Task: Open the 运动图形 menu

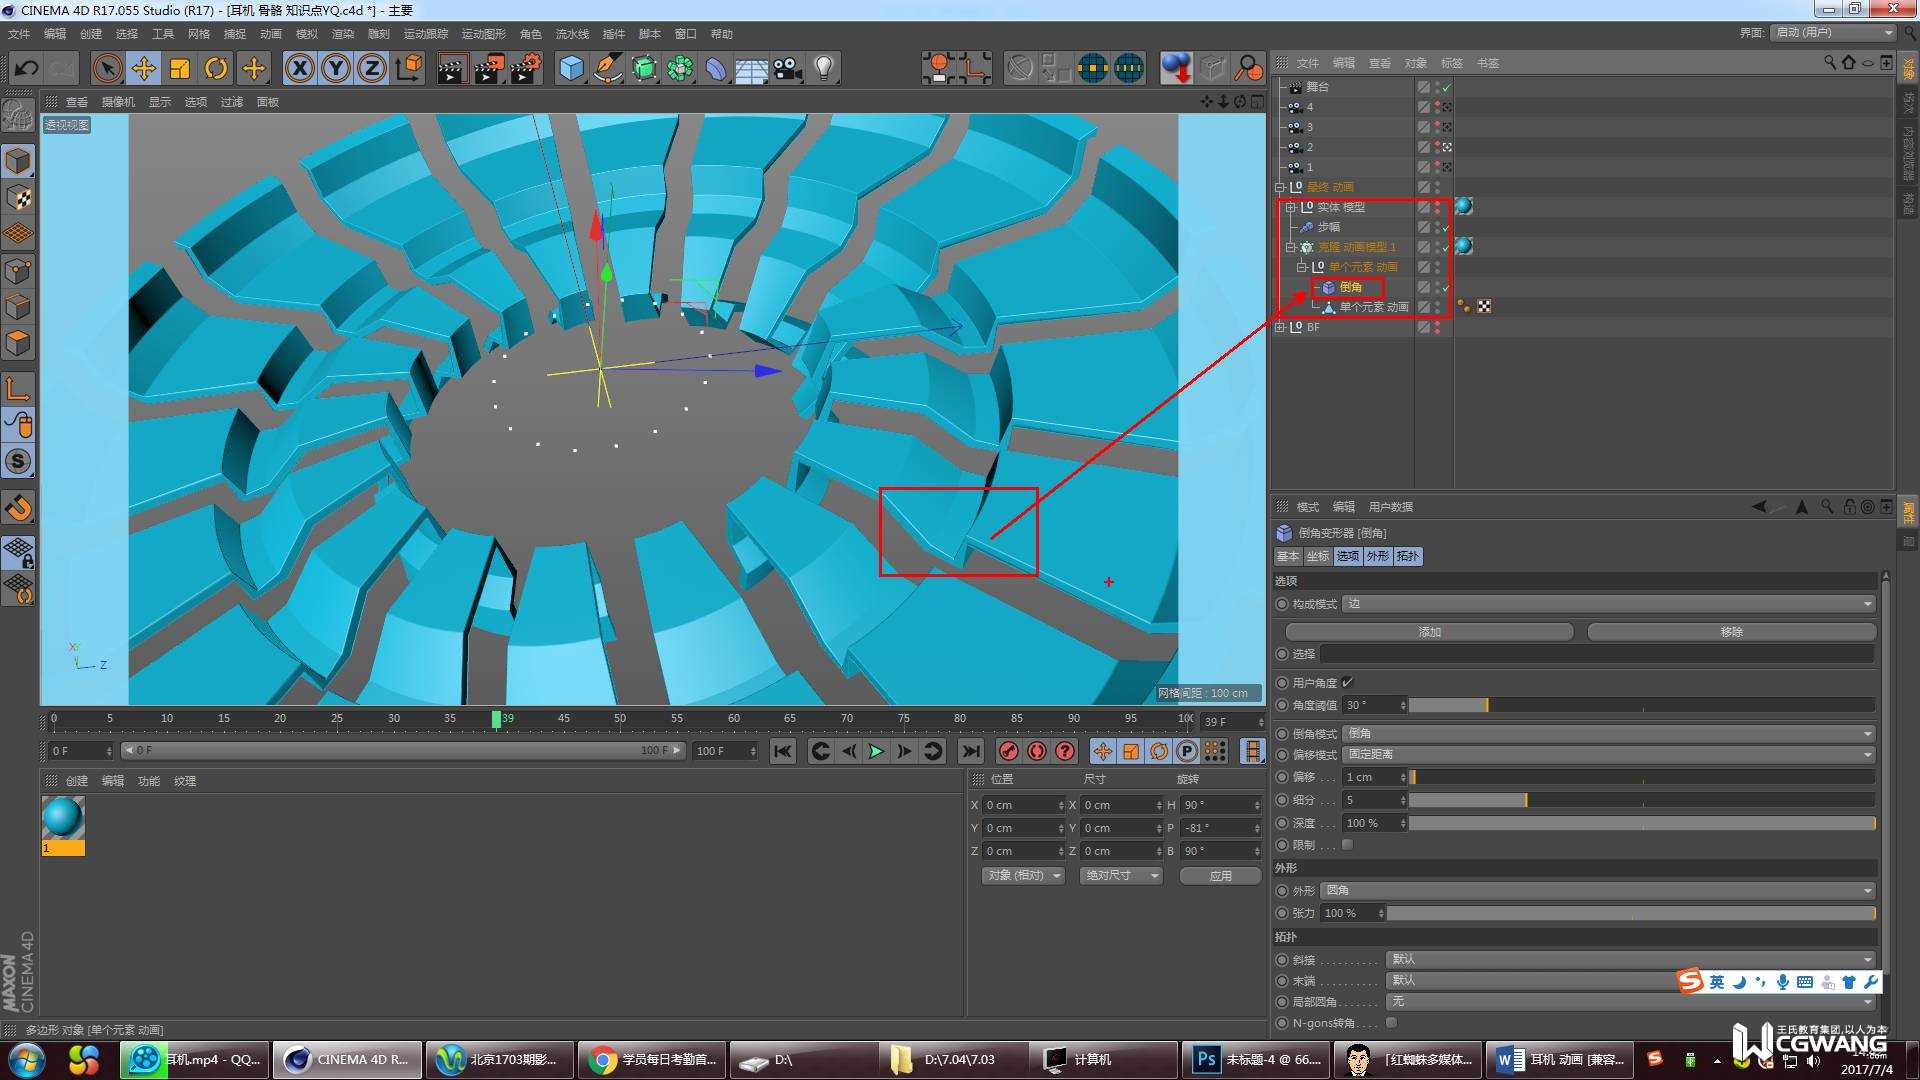Action: [x=483, y=34]
